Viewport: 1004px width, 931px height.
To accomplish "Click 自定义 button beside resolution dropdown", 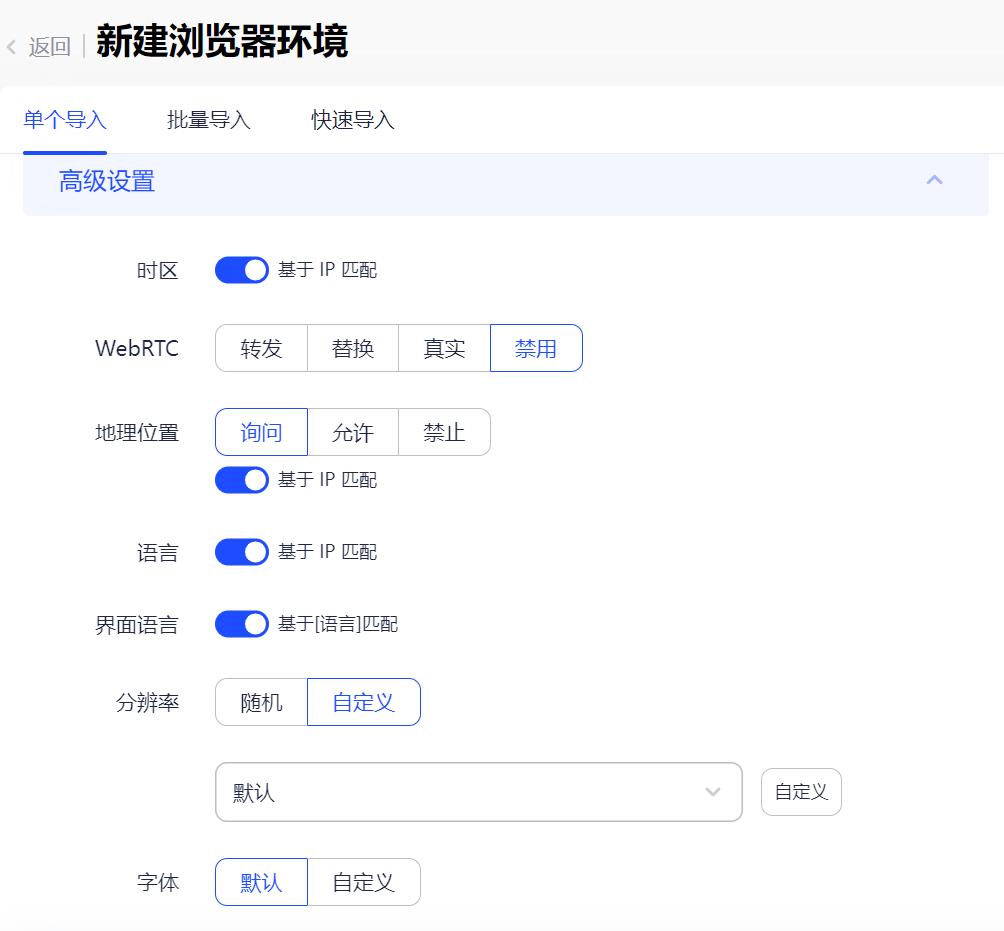I will pos(801,792).
